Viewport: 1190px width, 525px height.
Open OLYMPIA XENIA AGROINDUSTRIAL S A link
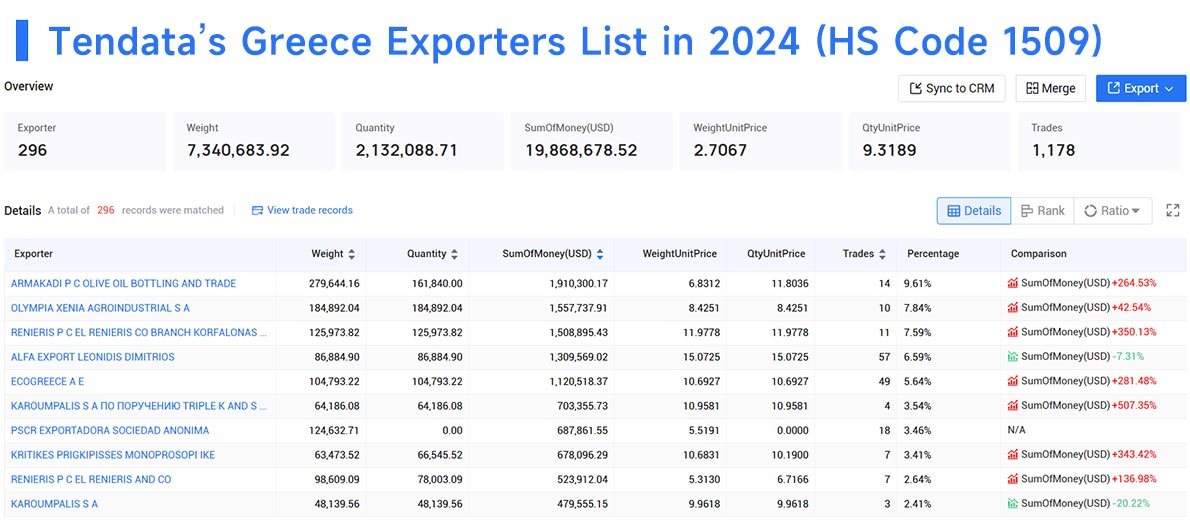click(100, 308)
